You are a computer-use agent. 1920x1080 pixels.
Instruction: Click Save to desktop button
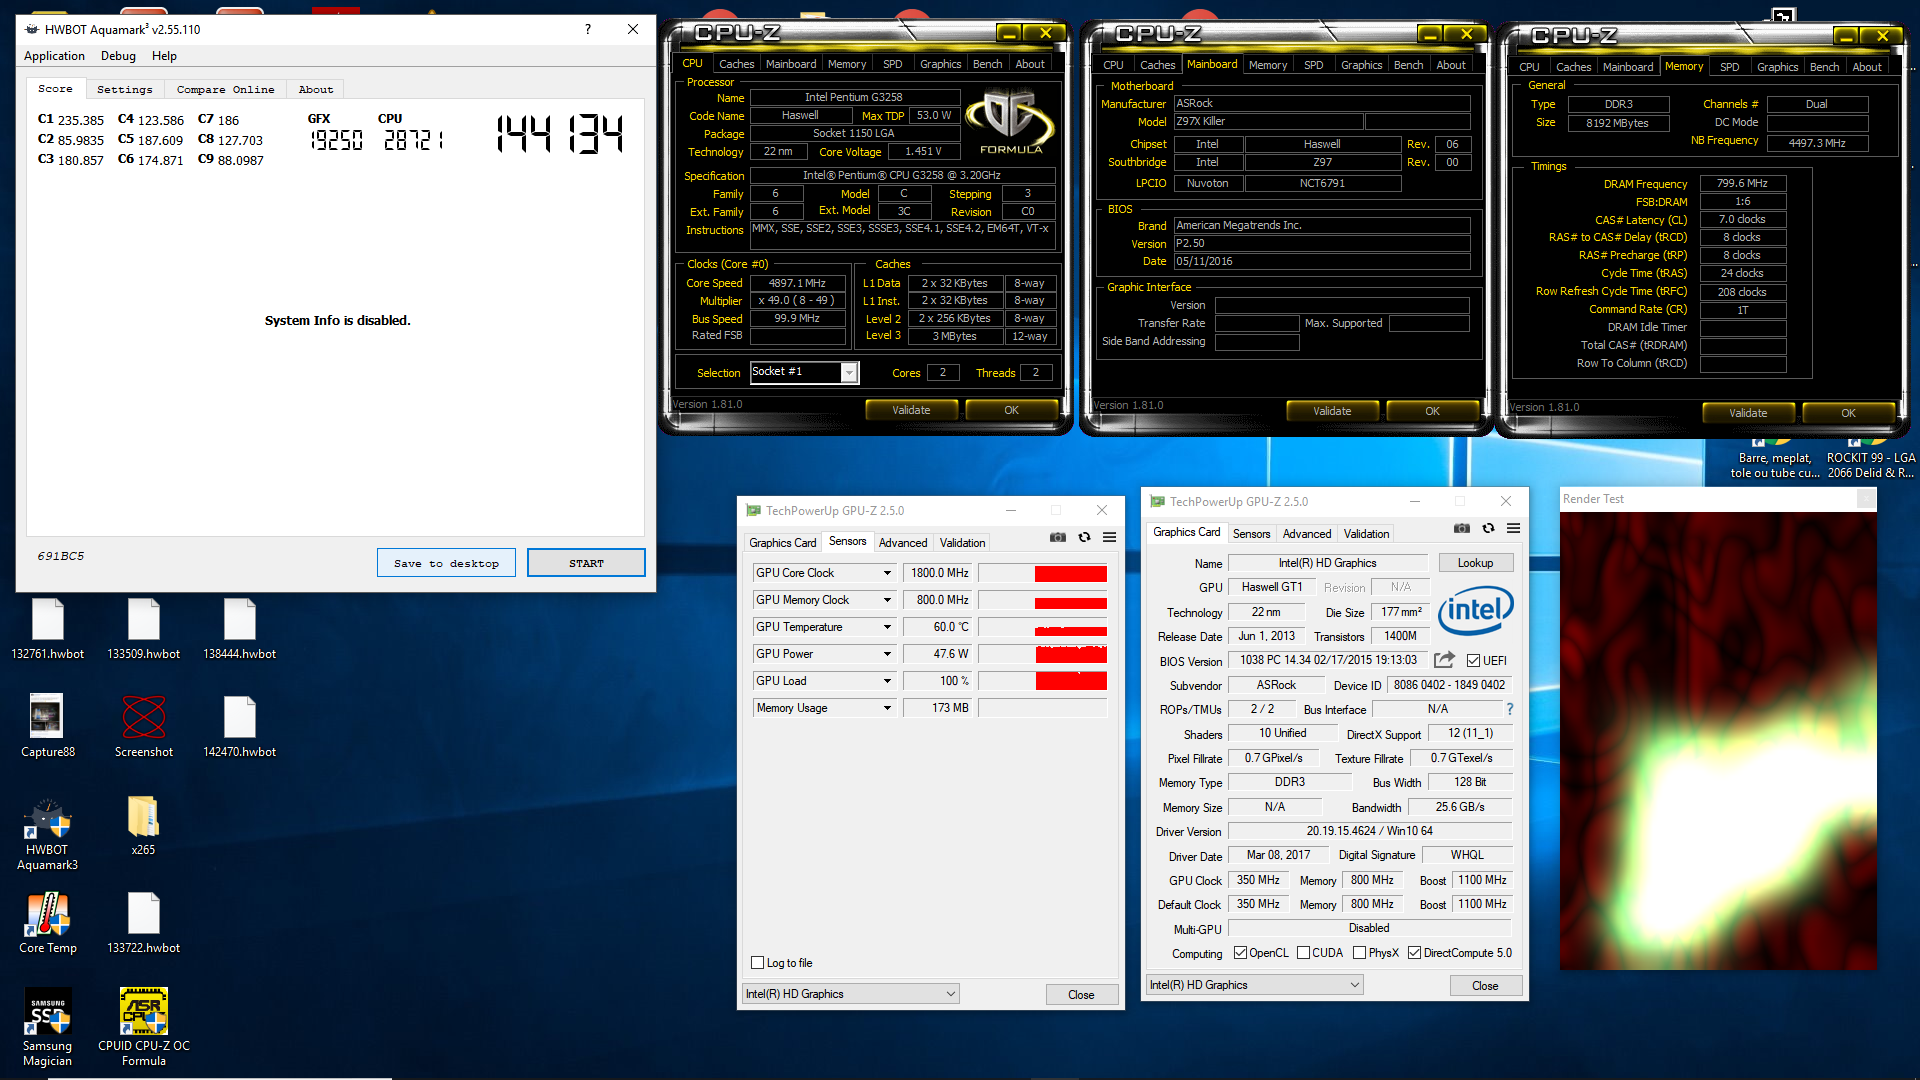(x=446, y=563)
